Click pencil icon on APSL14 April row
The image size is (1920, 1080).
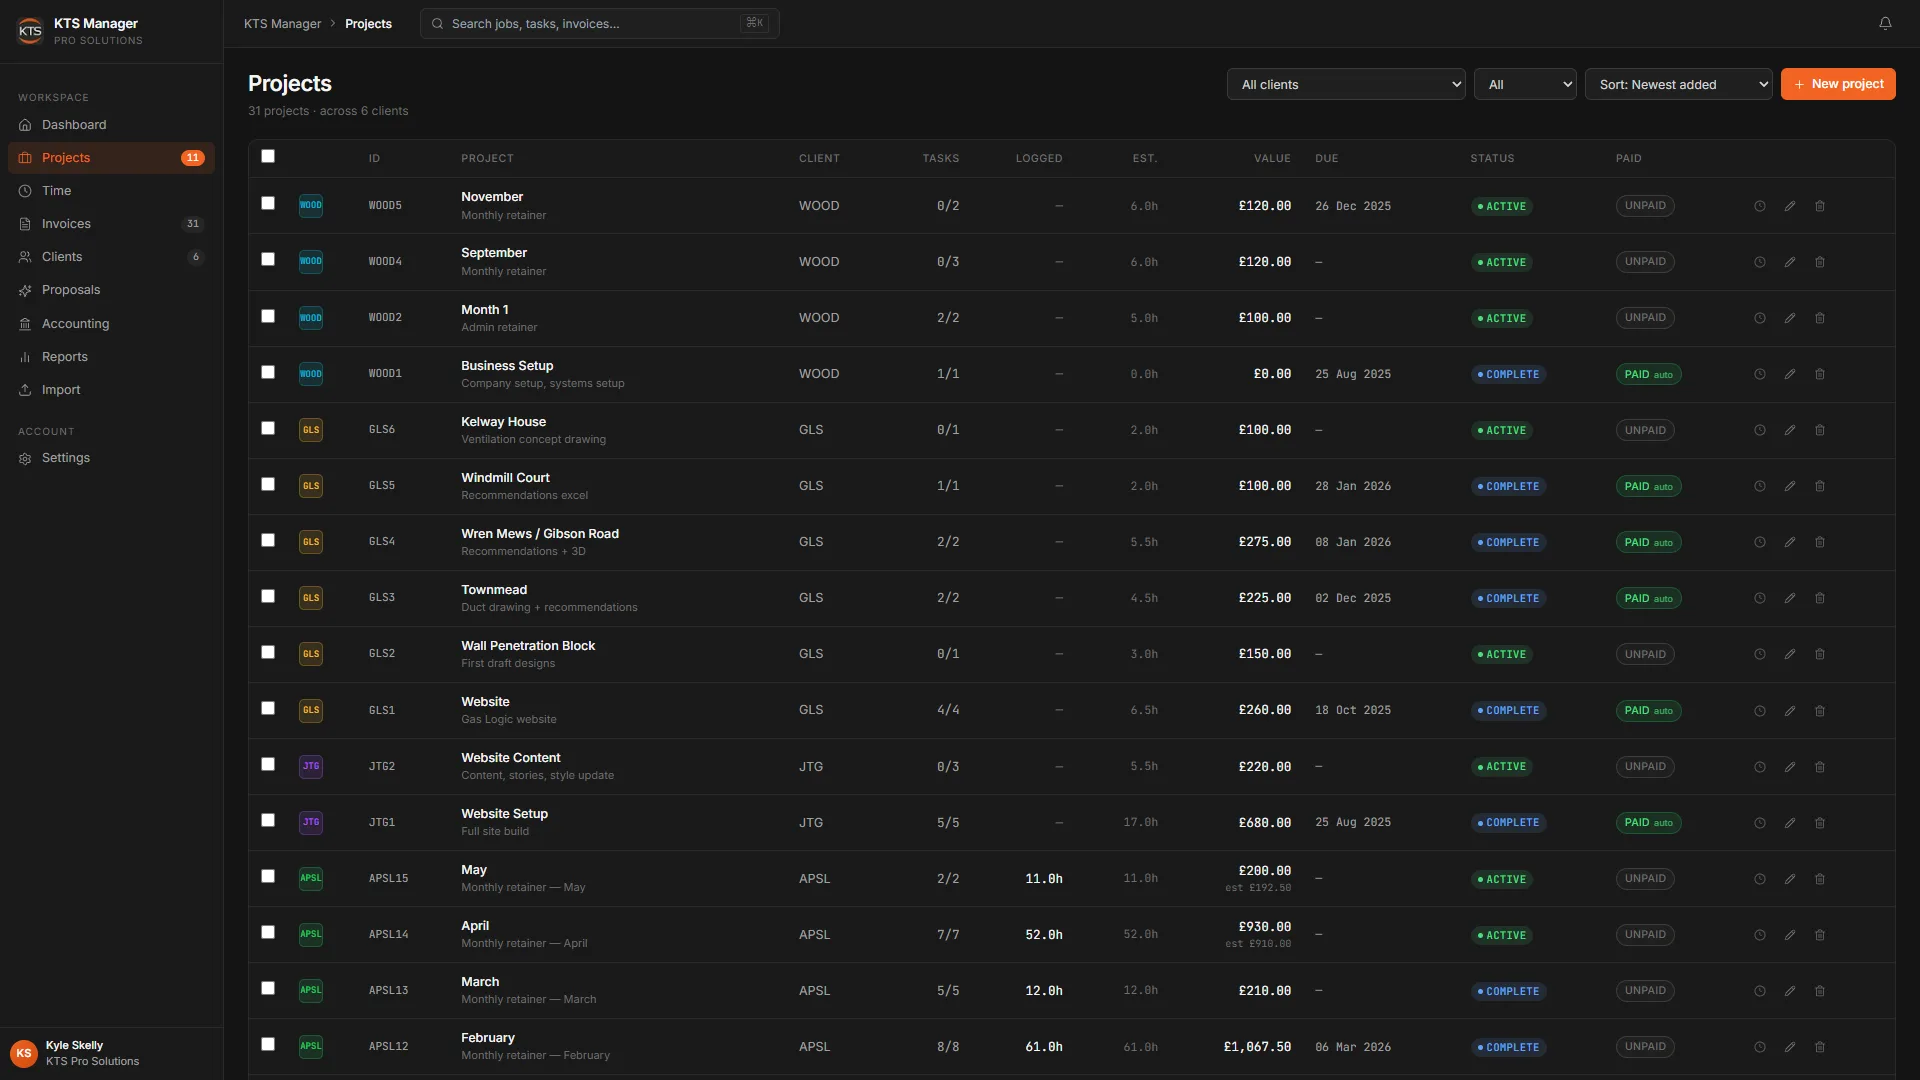[x=1790, y=935]
